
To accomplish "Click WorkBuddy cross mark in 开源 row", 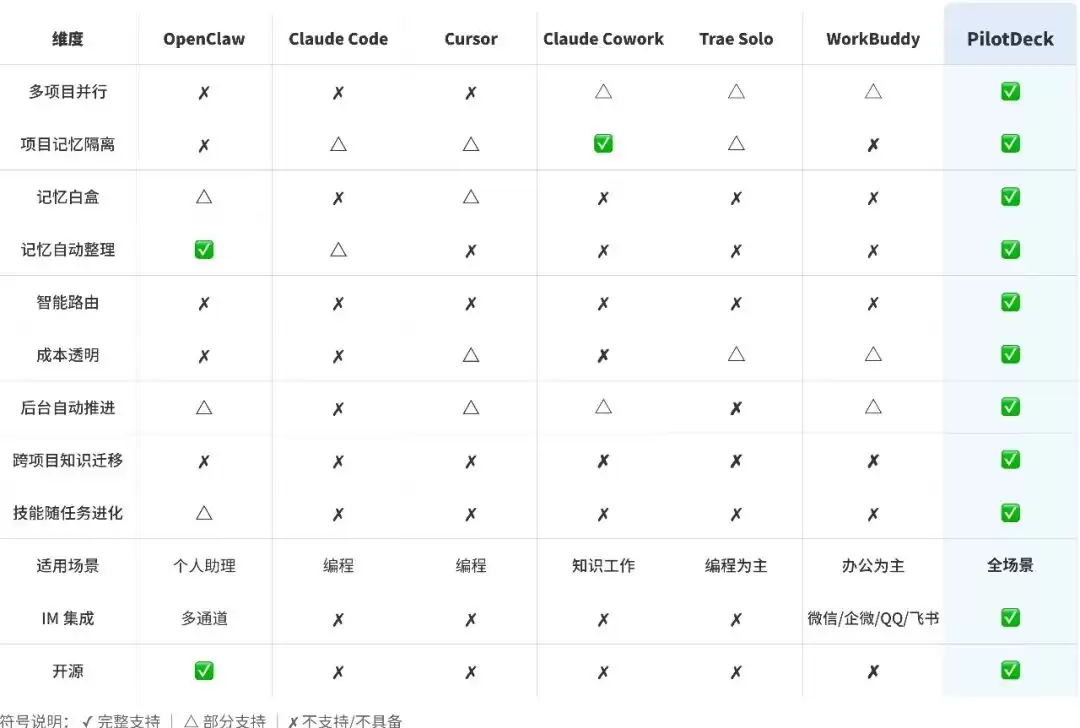I will click(x=873, y=672).
